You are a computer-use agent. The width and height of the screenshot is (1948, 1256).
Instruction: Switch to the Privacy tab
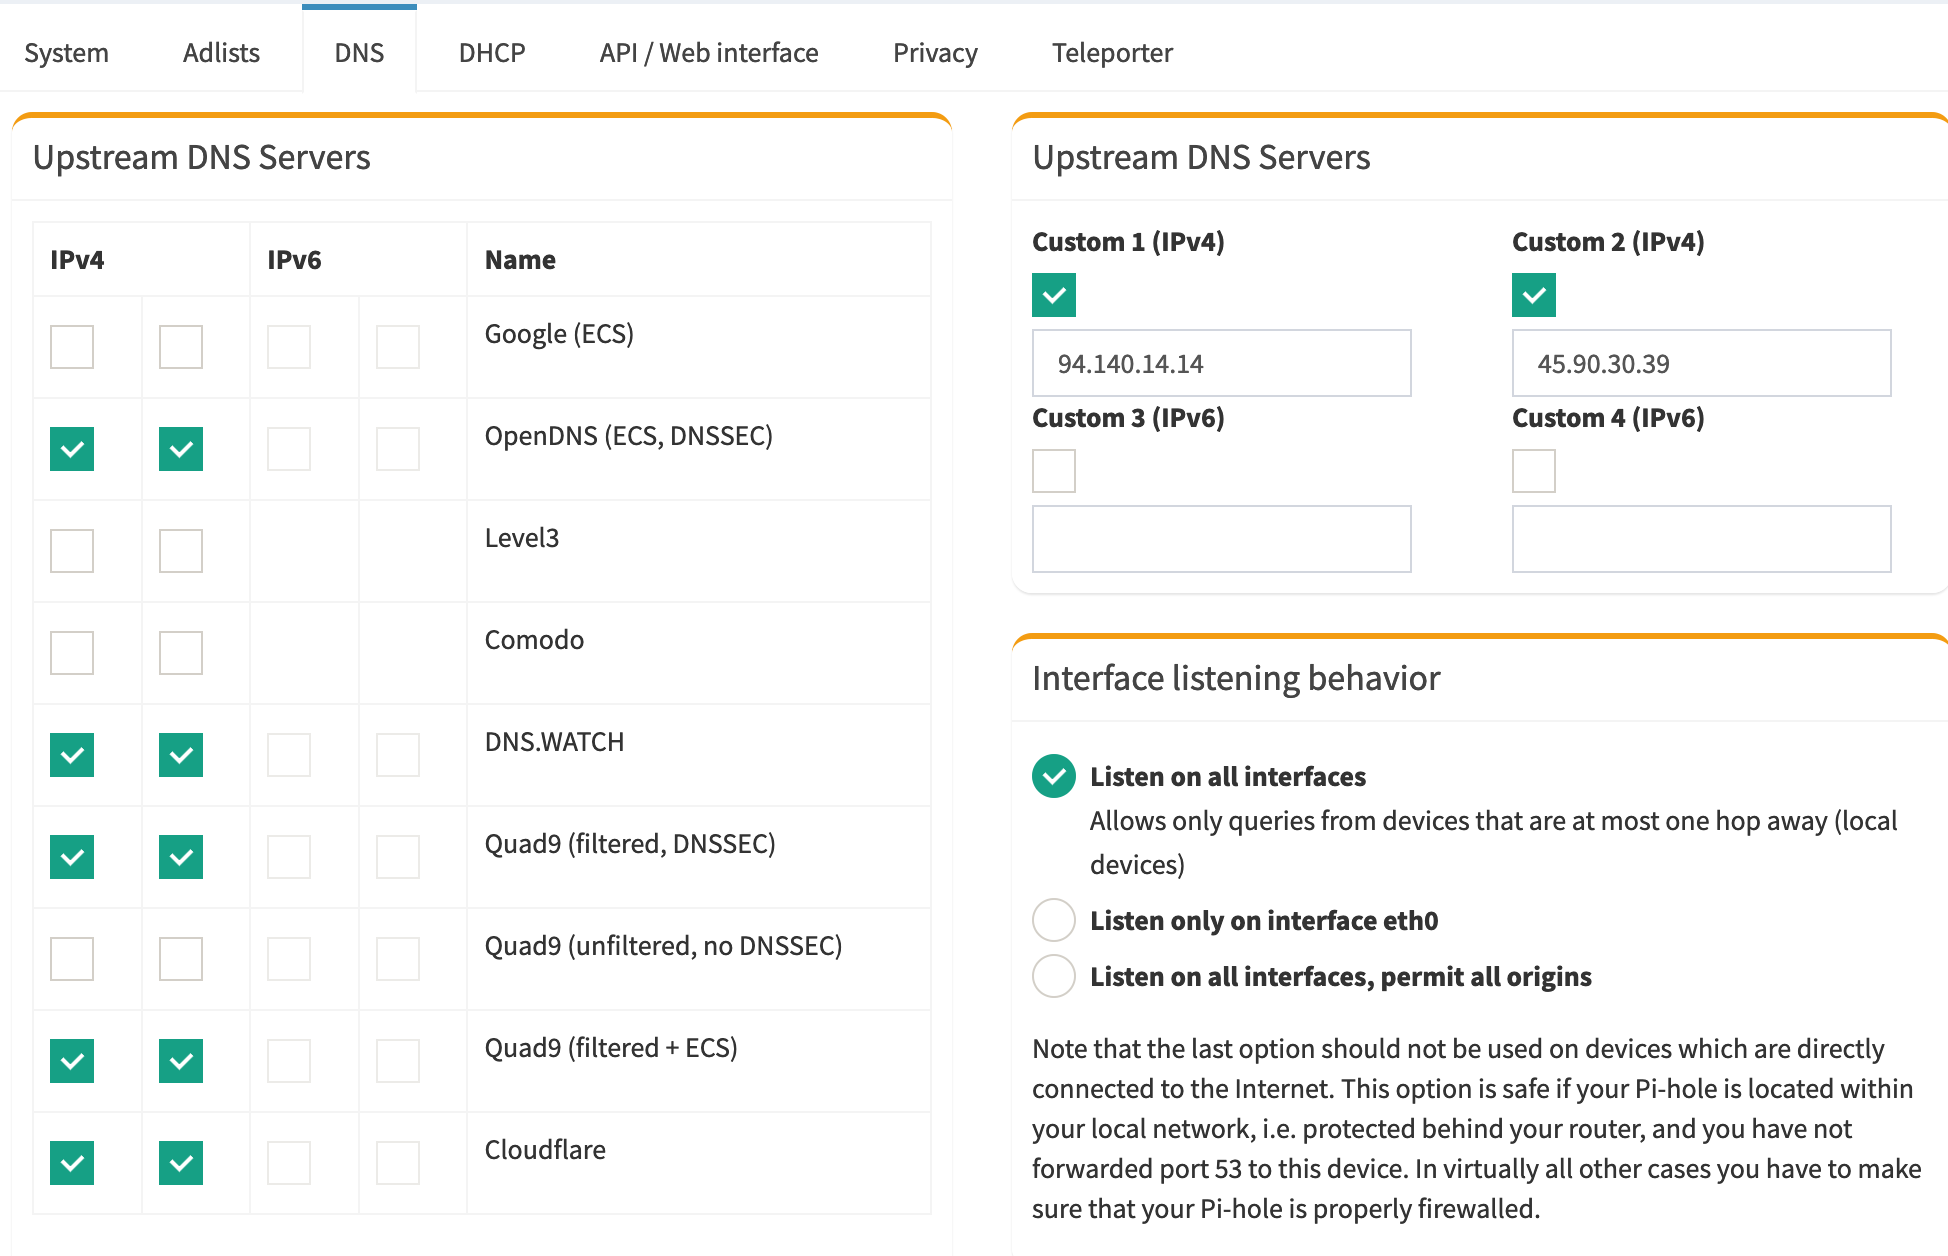(x=934, y=52)
